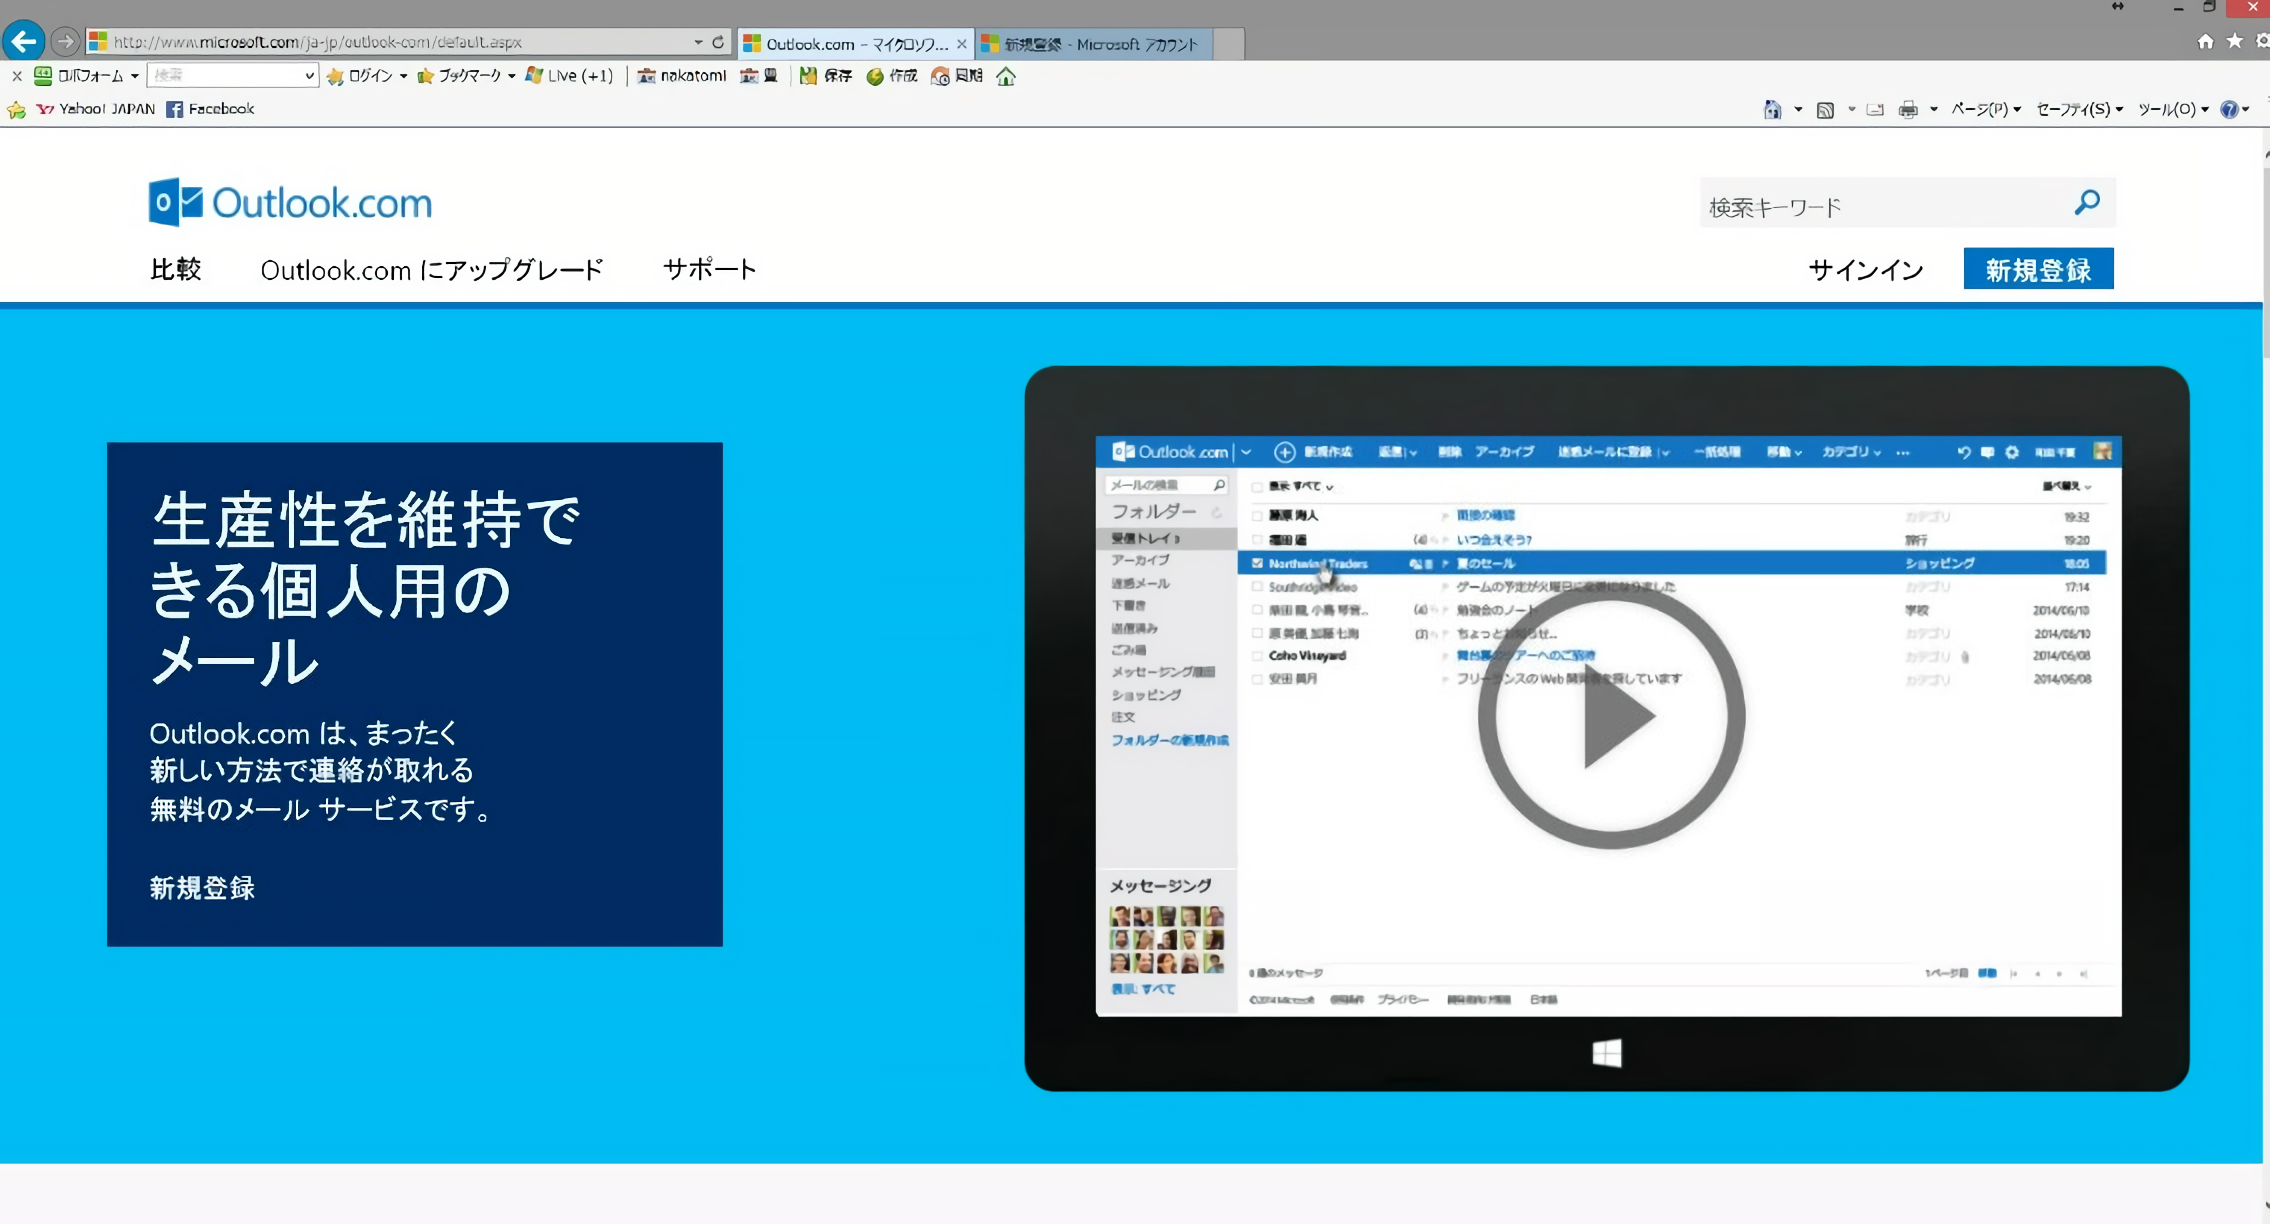Open the ログイン (Login) toolbar dropdown
The width and height of the screenshot is (2270, 1224).
click(x=367, y=76)
